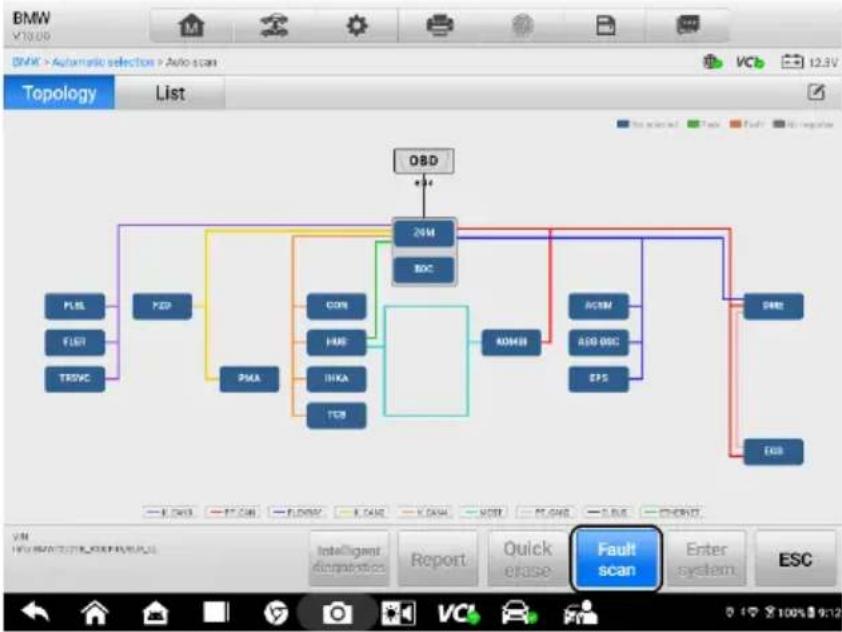
Task: Click the ETHERNET green legend entry
Action: point(672,512)
